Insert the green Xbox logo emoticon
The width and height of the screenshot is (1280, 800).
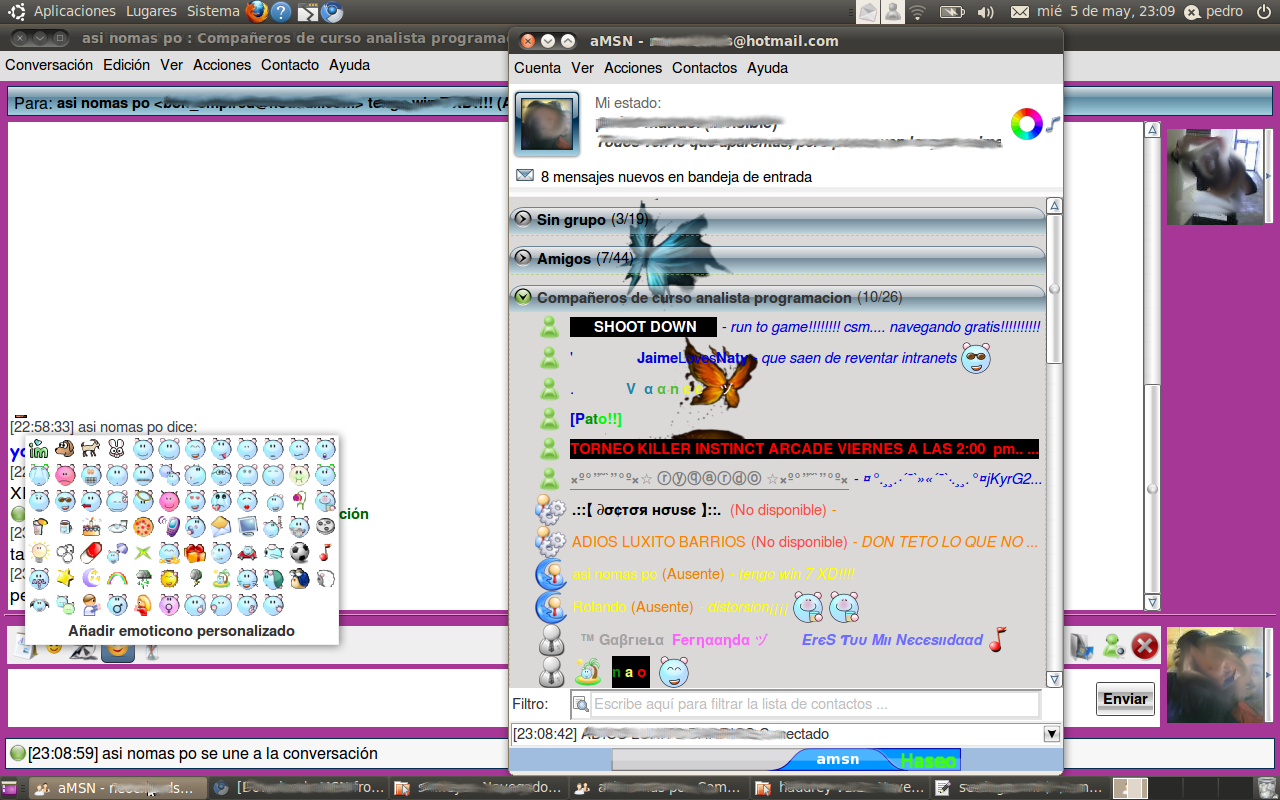point(143,553)
